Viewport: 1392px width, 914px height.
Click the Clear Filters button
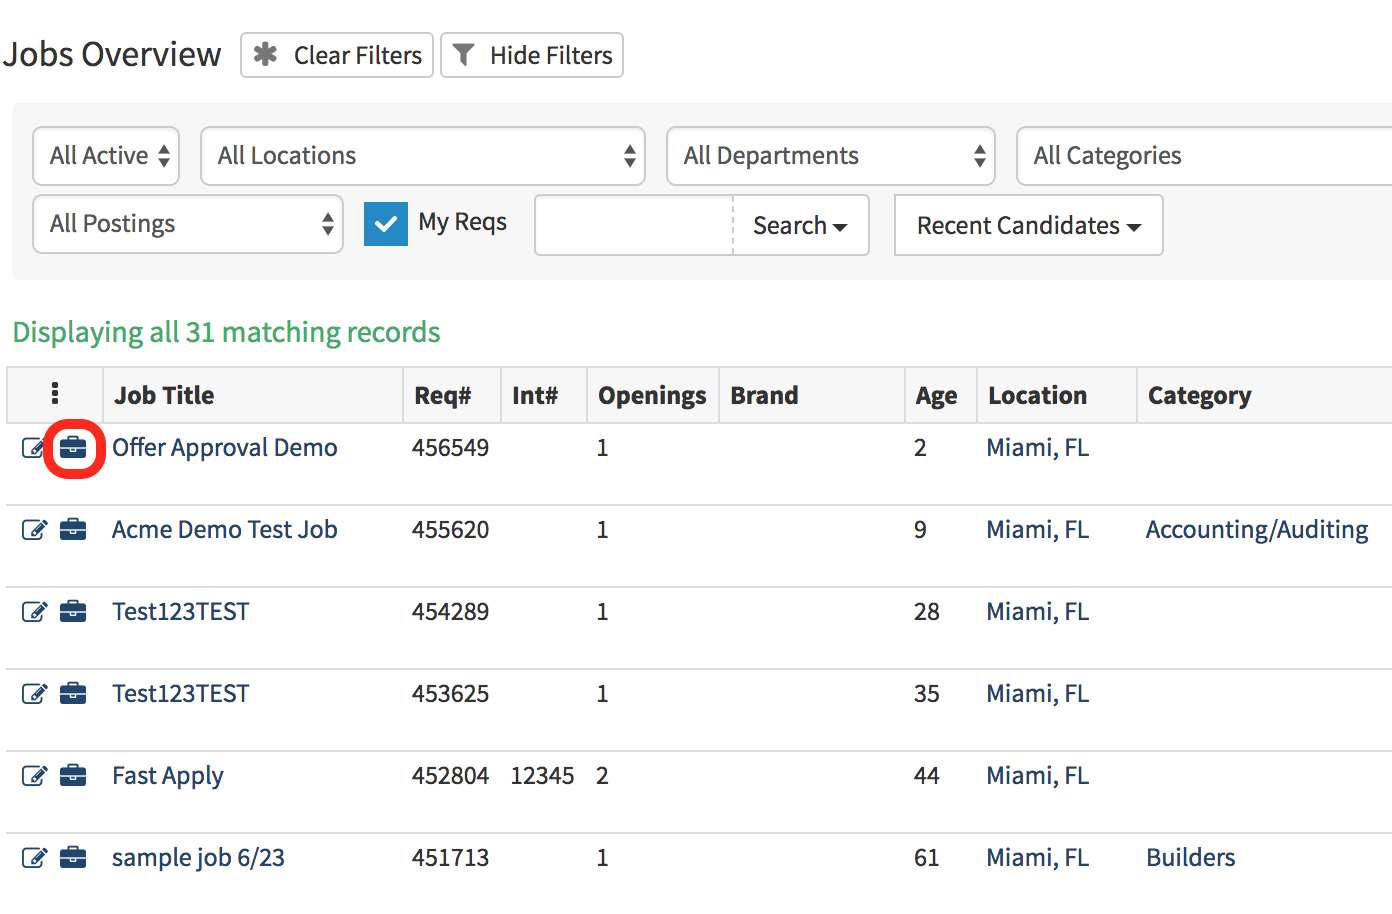tap(336, 55)
